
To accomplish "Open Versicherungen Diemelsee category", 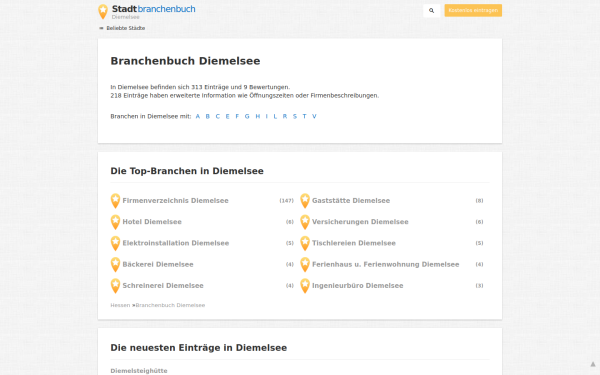I will [x=360, y=222].
